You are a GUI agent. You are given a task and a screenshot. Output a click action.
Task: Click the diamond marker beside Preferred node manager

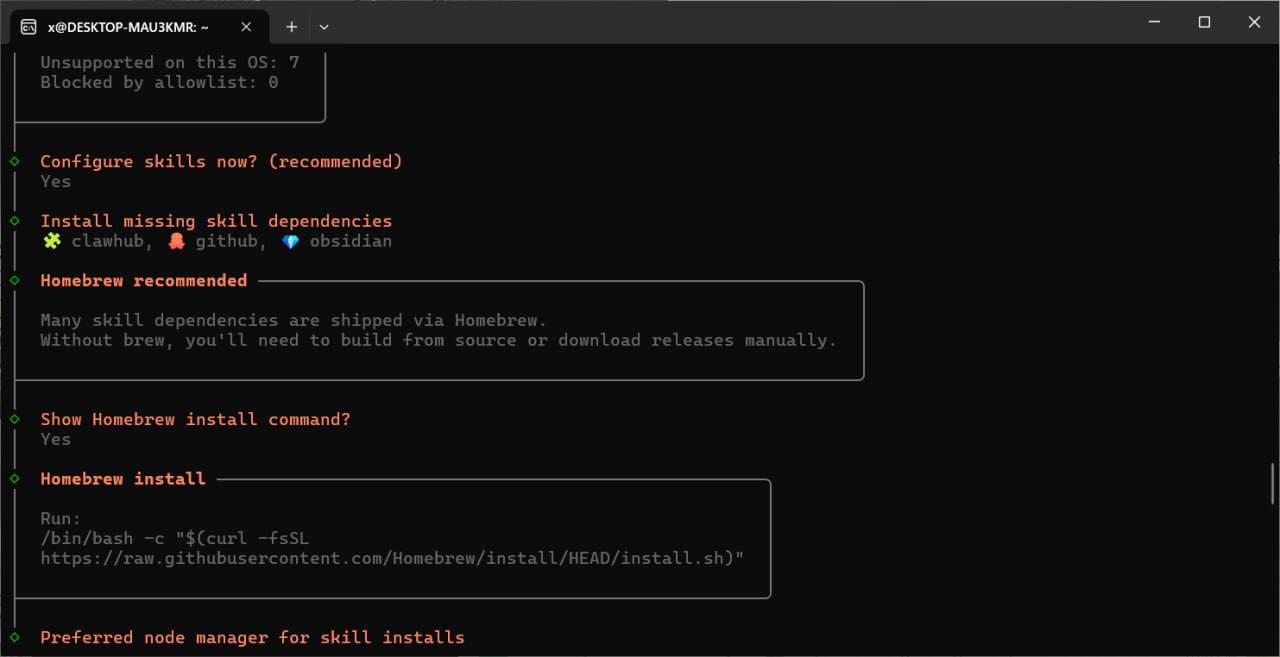pos(15,637)
